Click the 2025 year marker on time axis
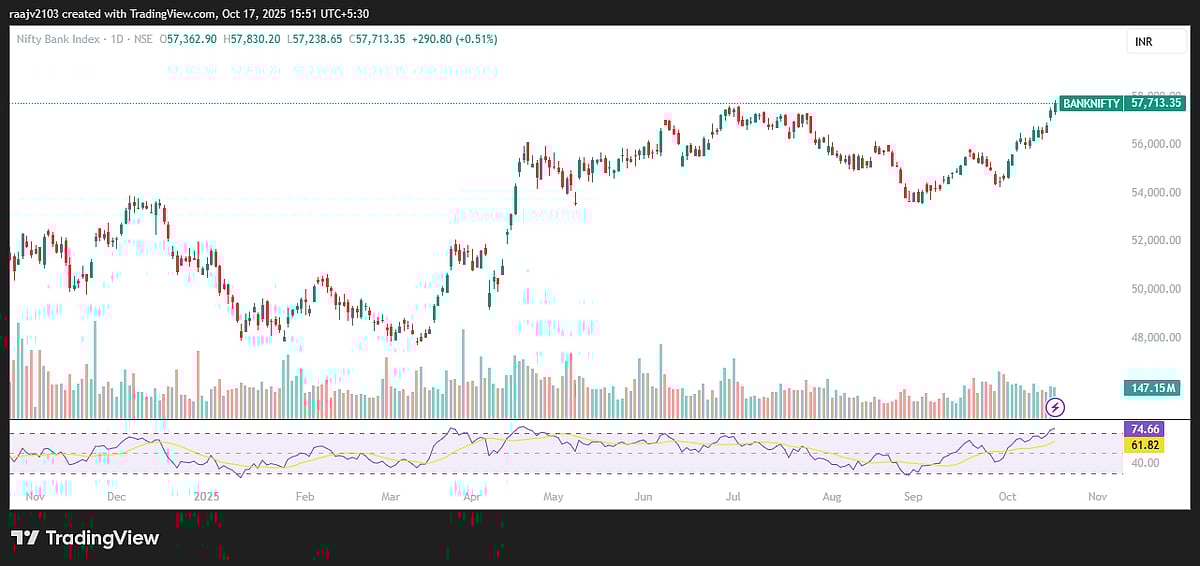This screenshot has width=1200, height=566. click(x=207, y=496)
